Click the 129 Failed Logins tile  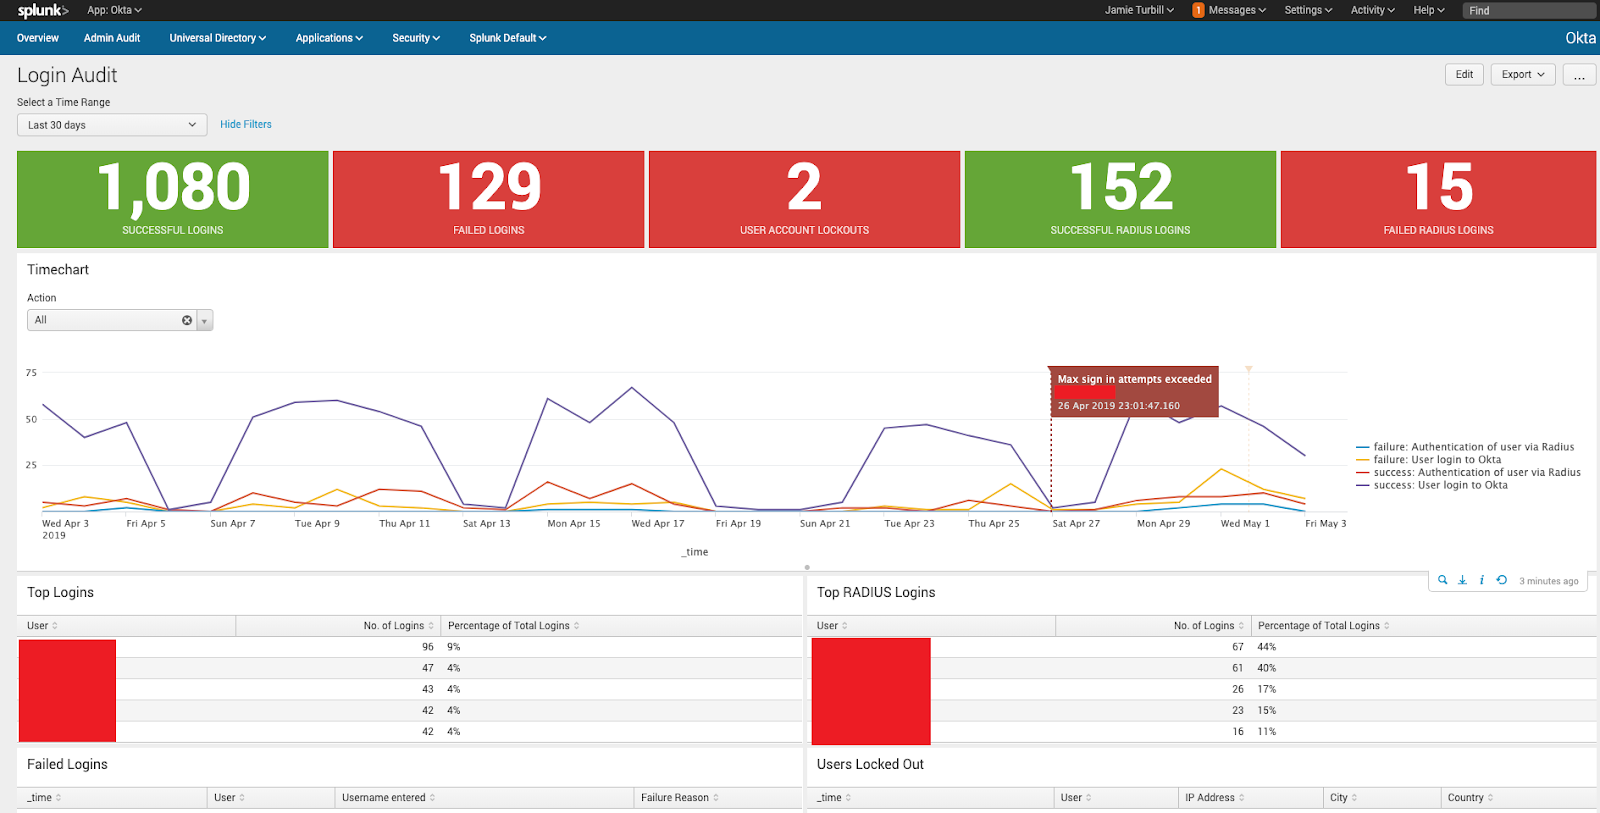489,199
